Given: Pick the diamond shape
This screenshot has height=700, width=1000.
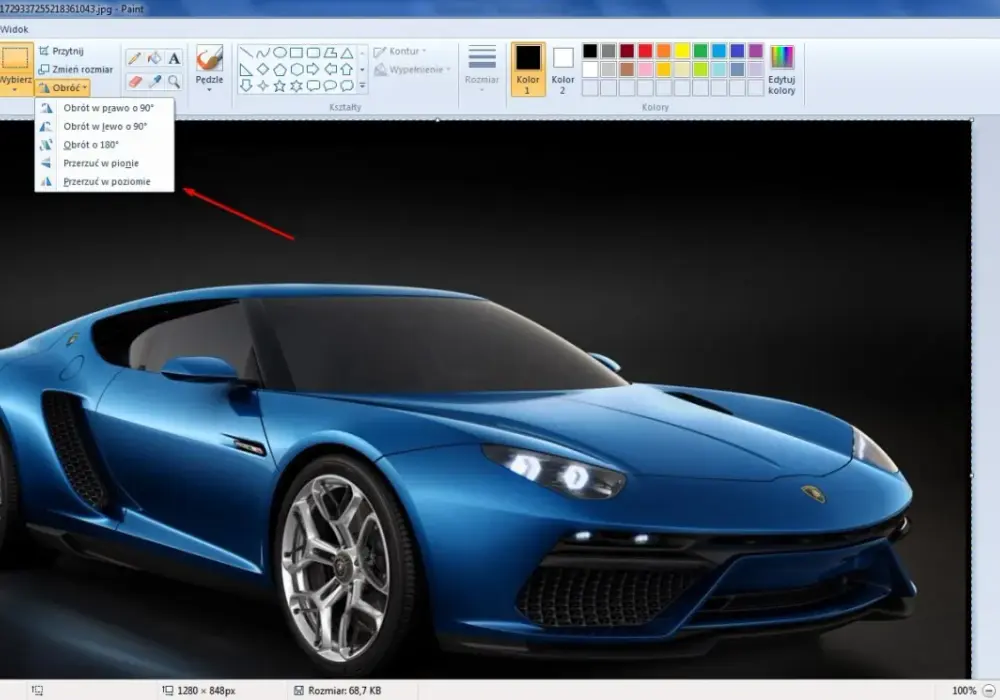Looking at the screenshot, I should pyautogui.click(x=263, y=69).
